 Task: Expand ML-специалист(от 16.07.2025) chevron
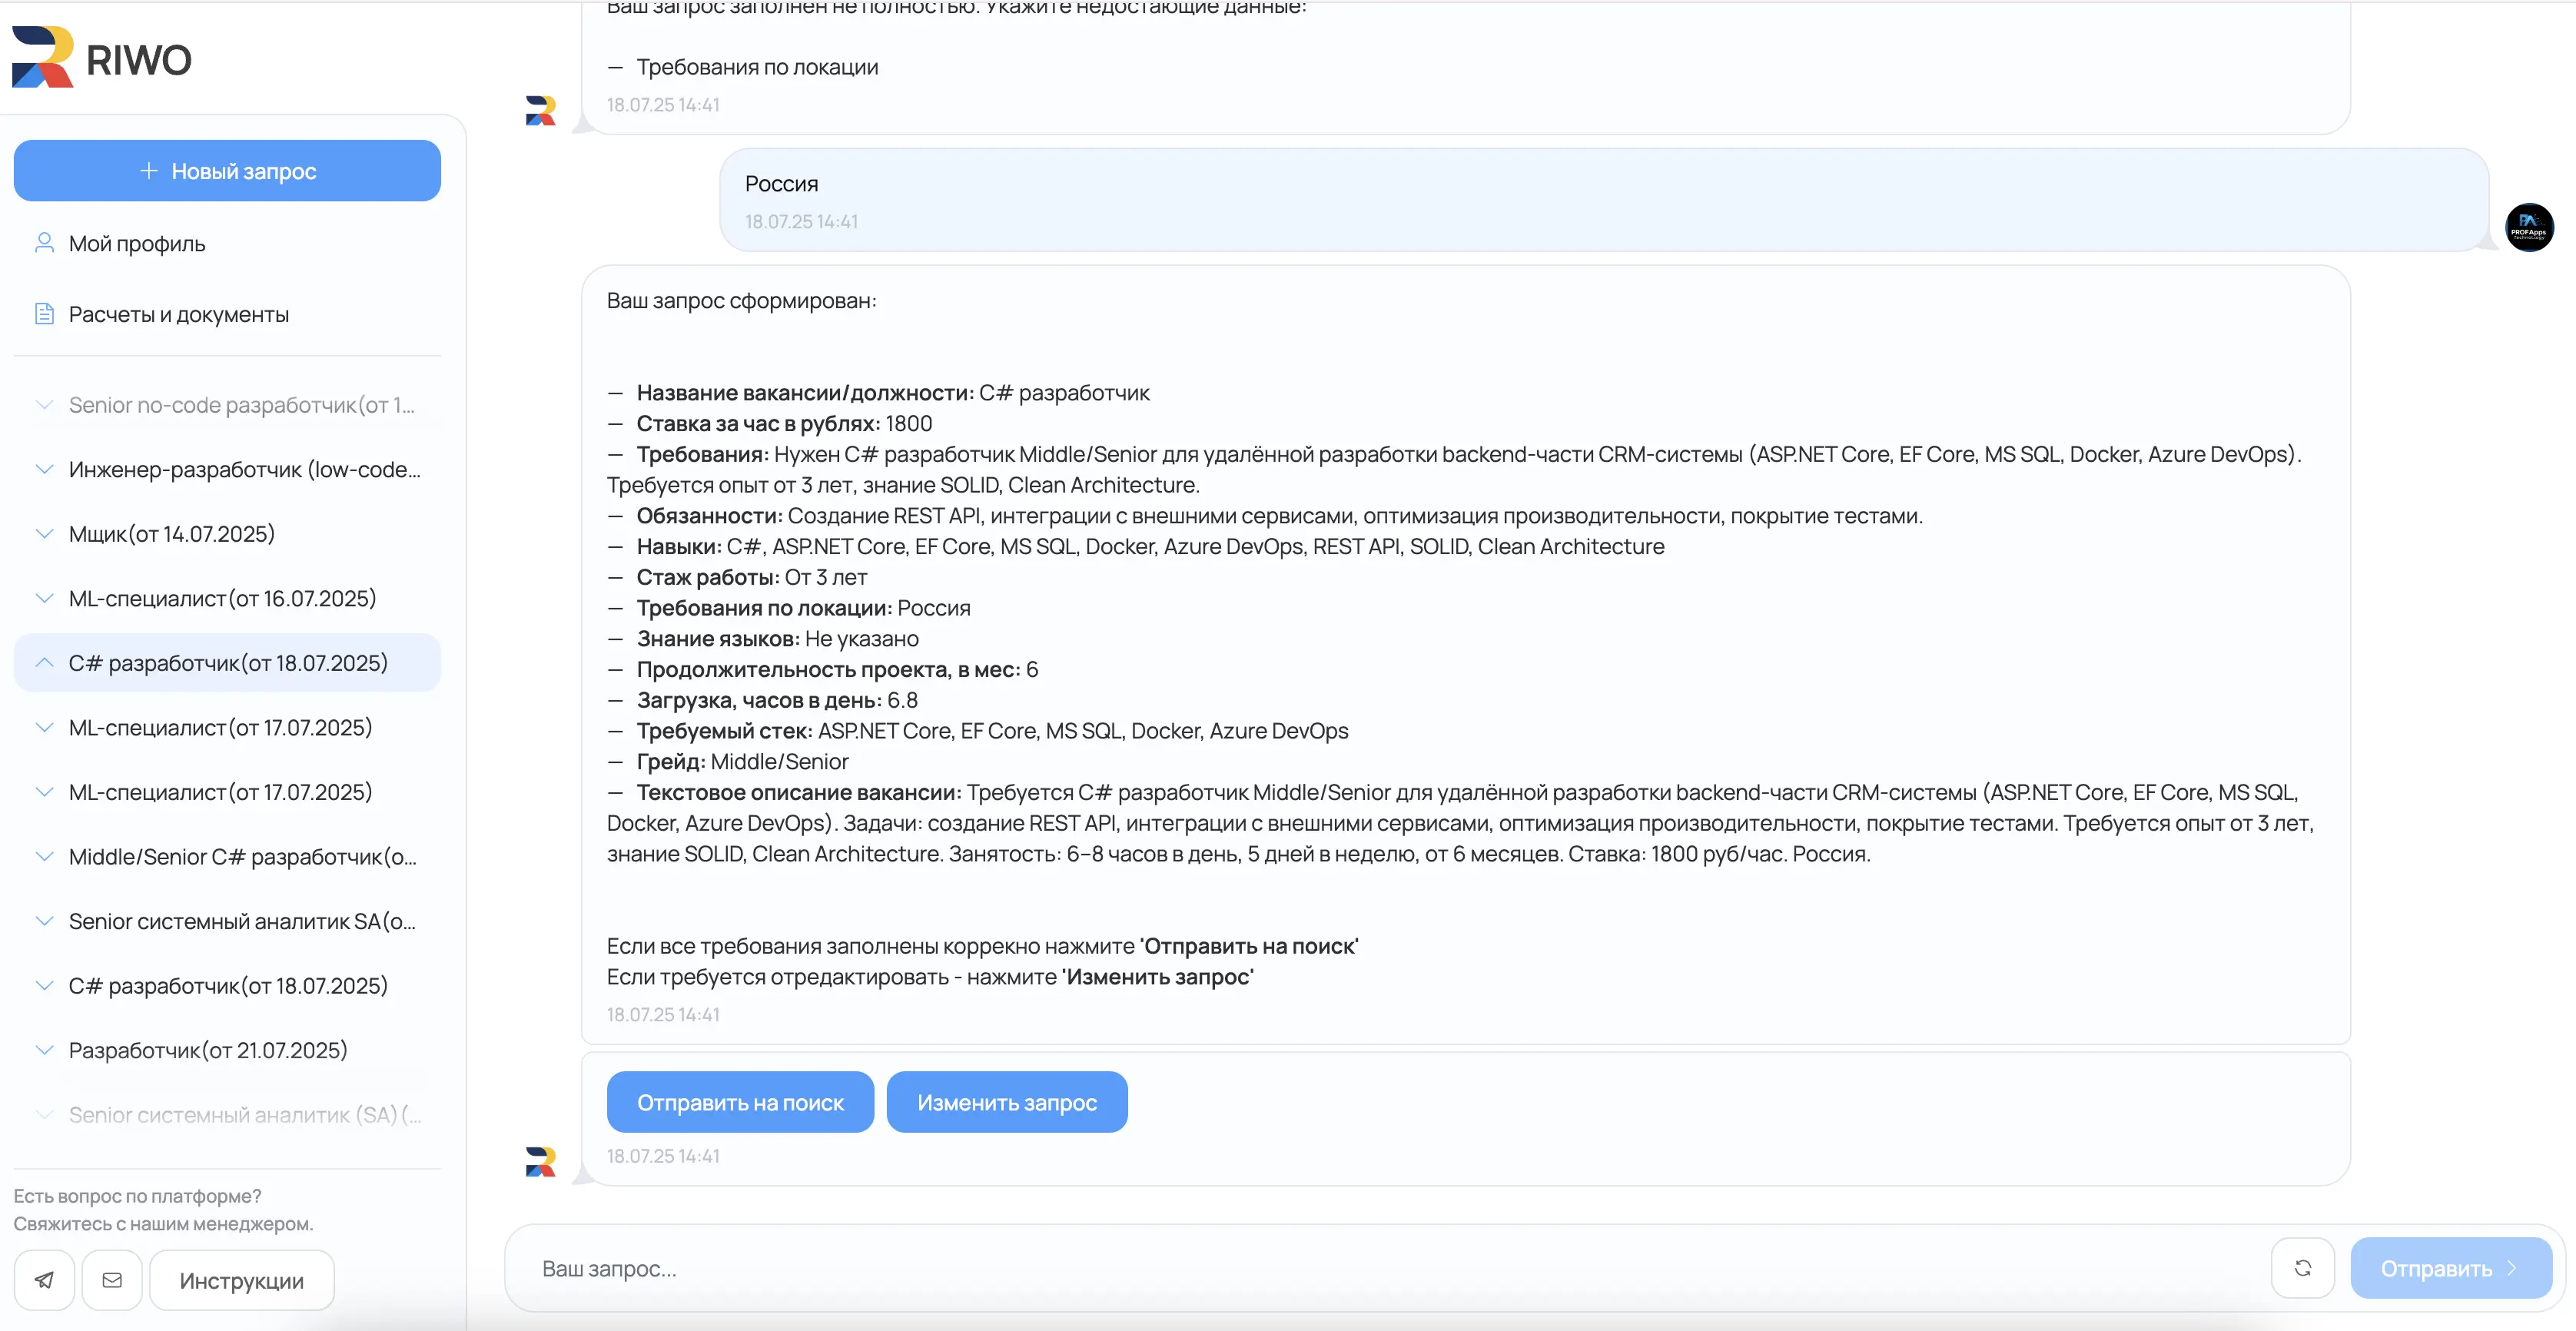point(44,598)
